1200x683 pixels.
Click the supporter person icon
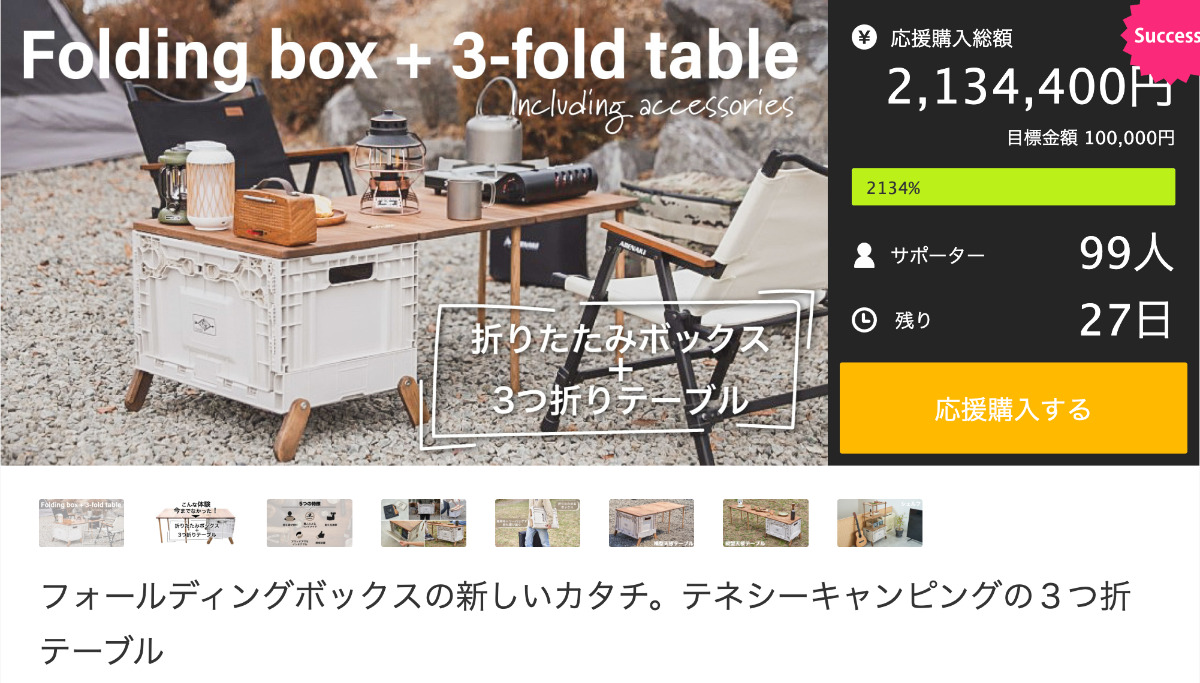click(864, 256)
